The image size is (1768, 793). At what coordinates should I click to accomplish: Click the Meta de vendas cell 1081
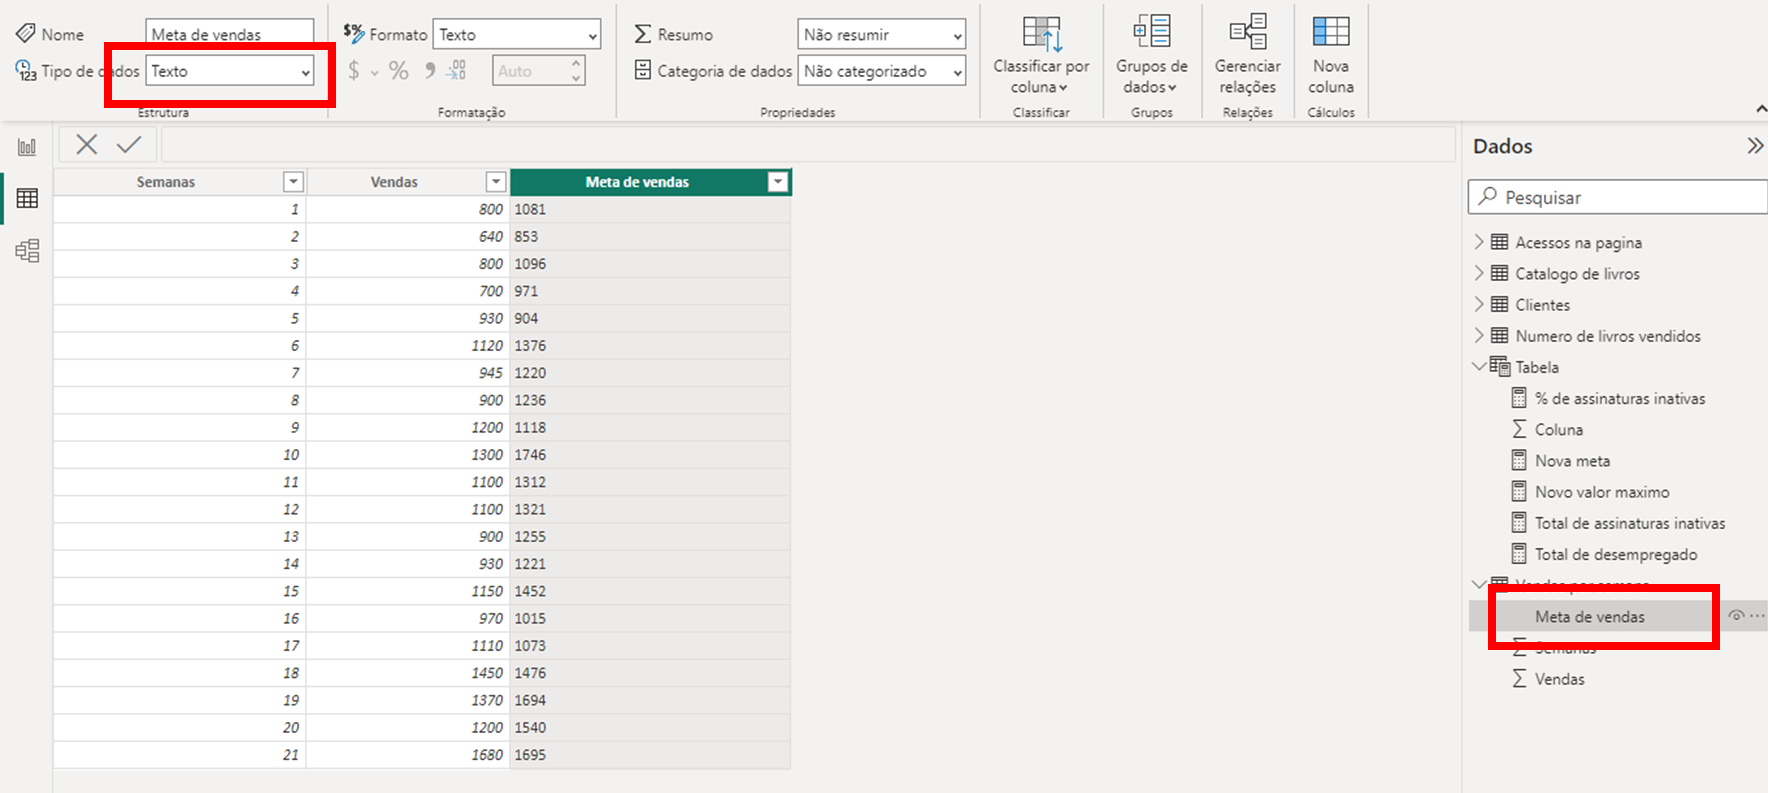click(650, 209)
